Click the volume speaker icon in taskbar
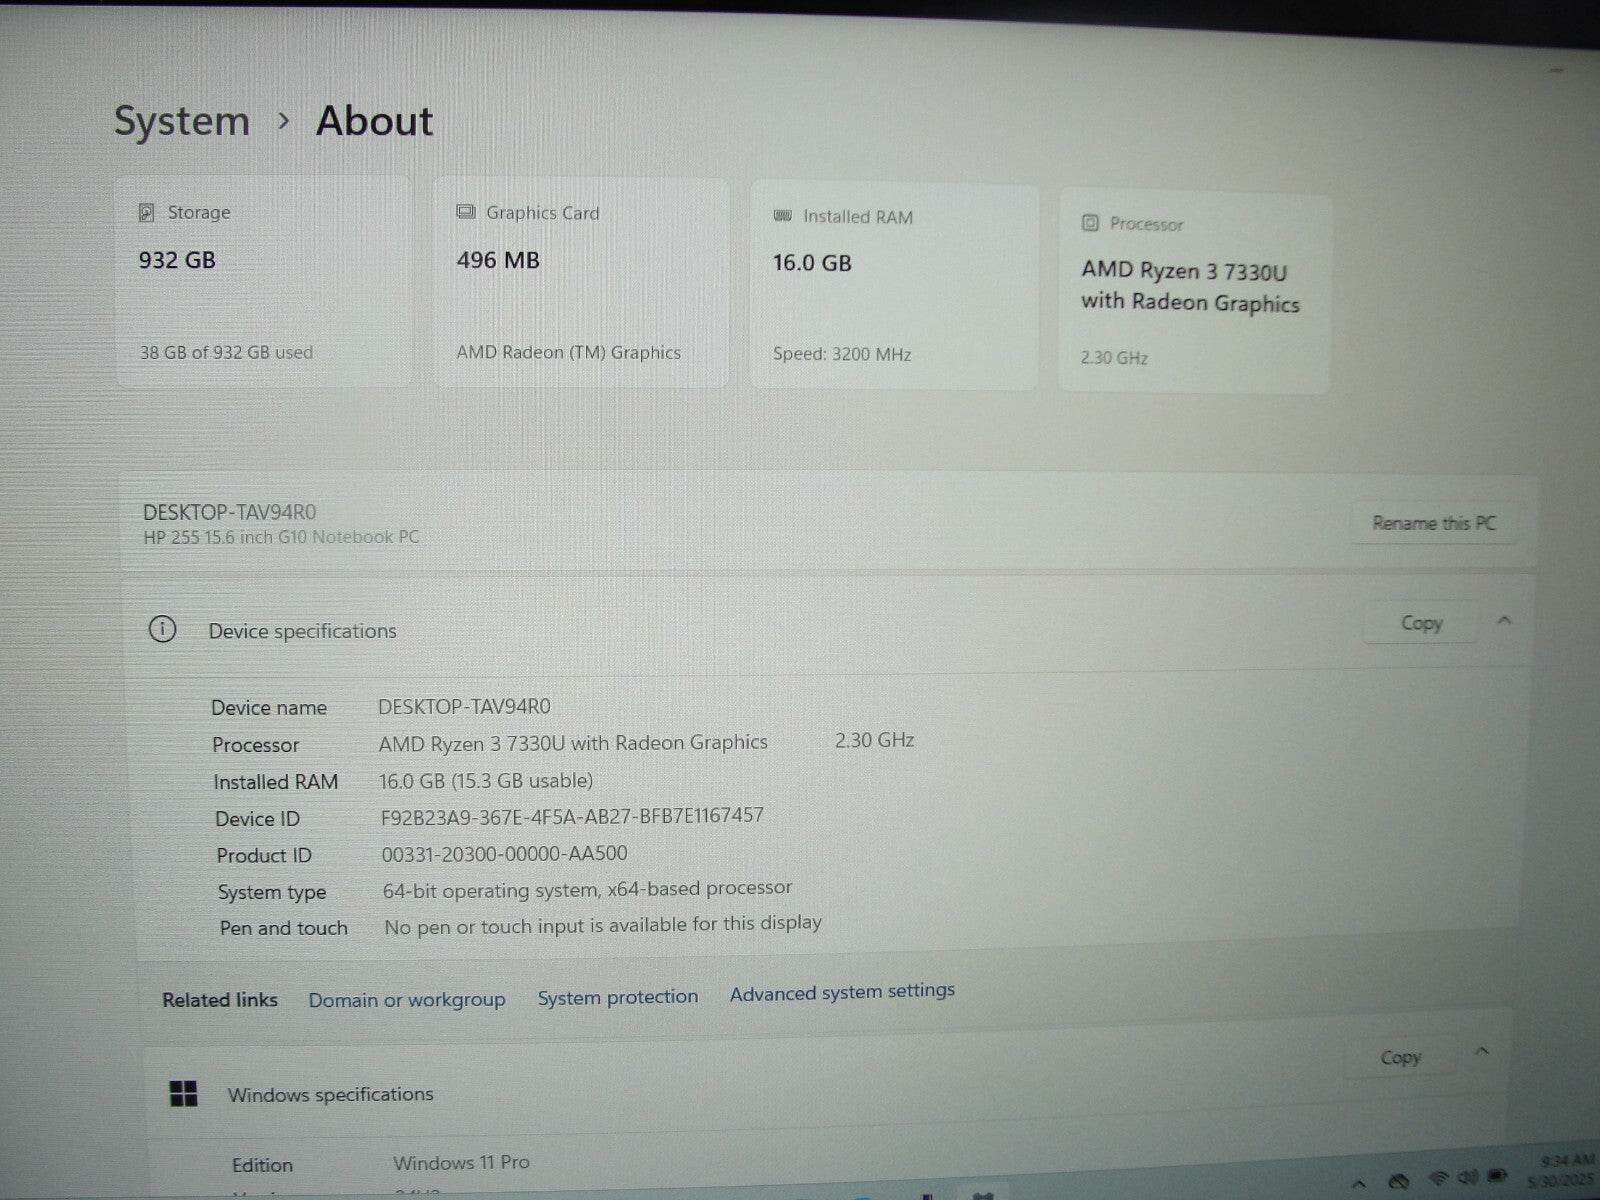 (1468, 1177)
